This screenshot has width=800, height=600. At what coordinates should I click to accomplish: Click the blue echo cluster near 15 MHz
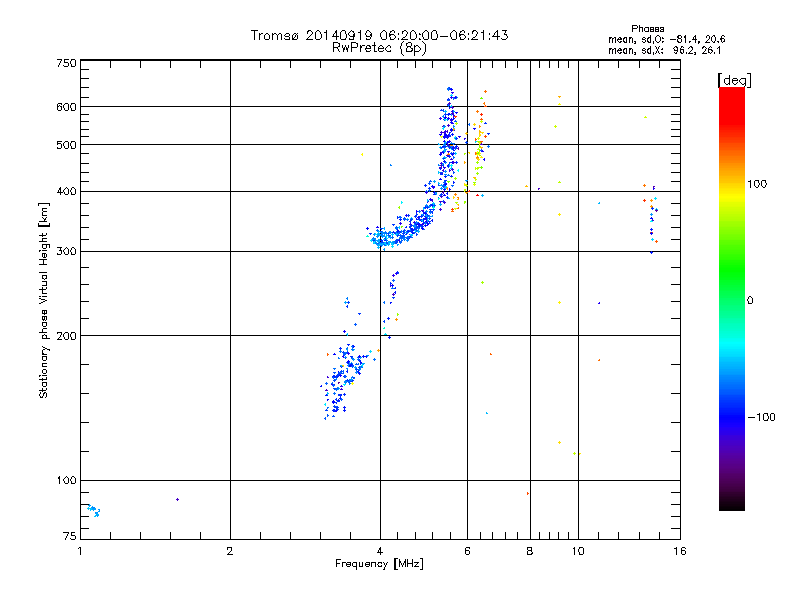(x=653, y=219)
